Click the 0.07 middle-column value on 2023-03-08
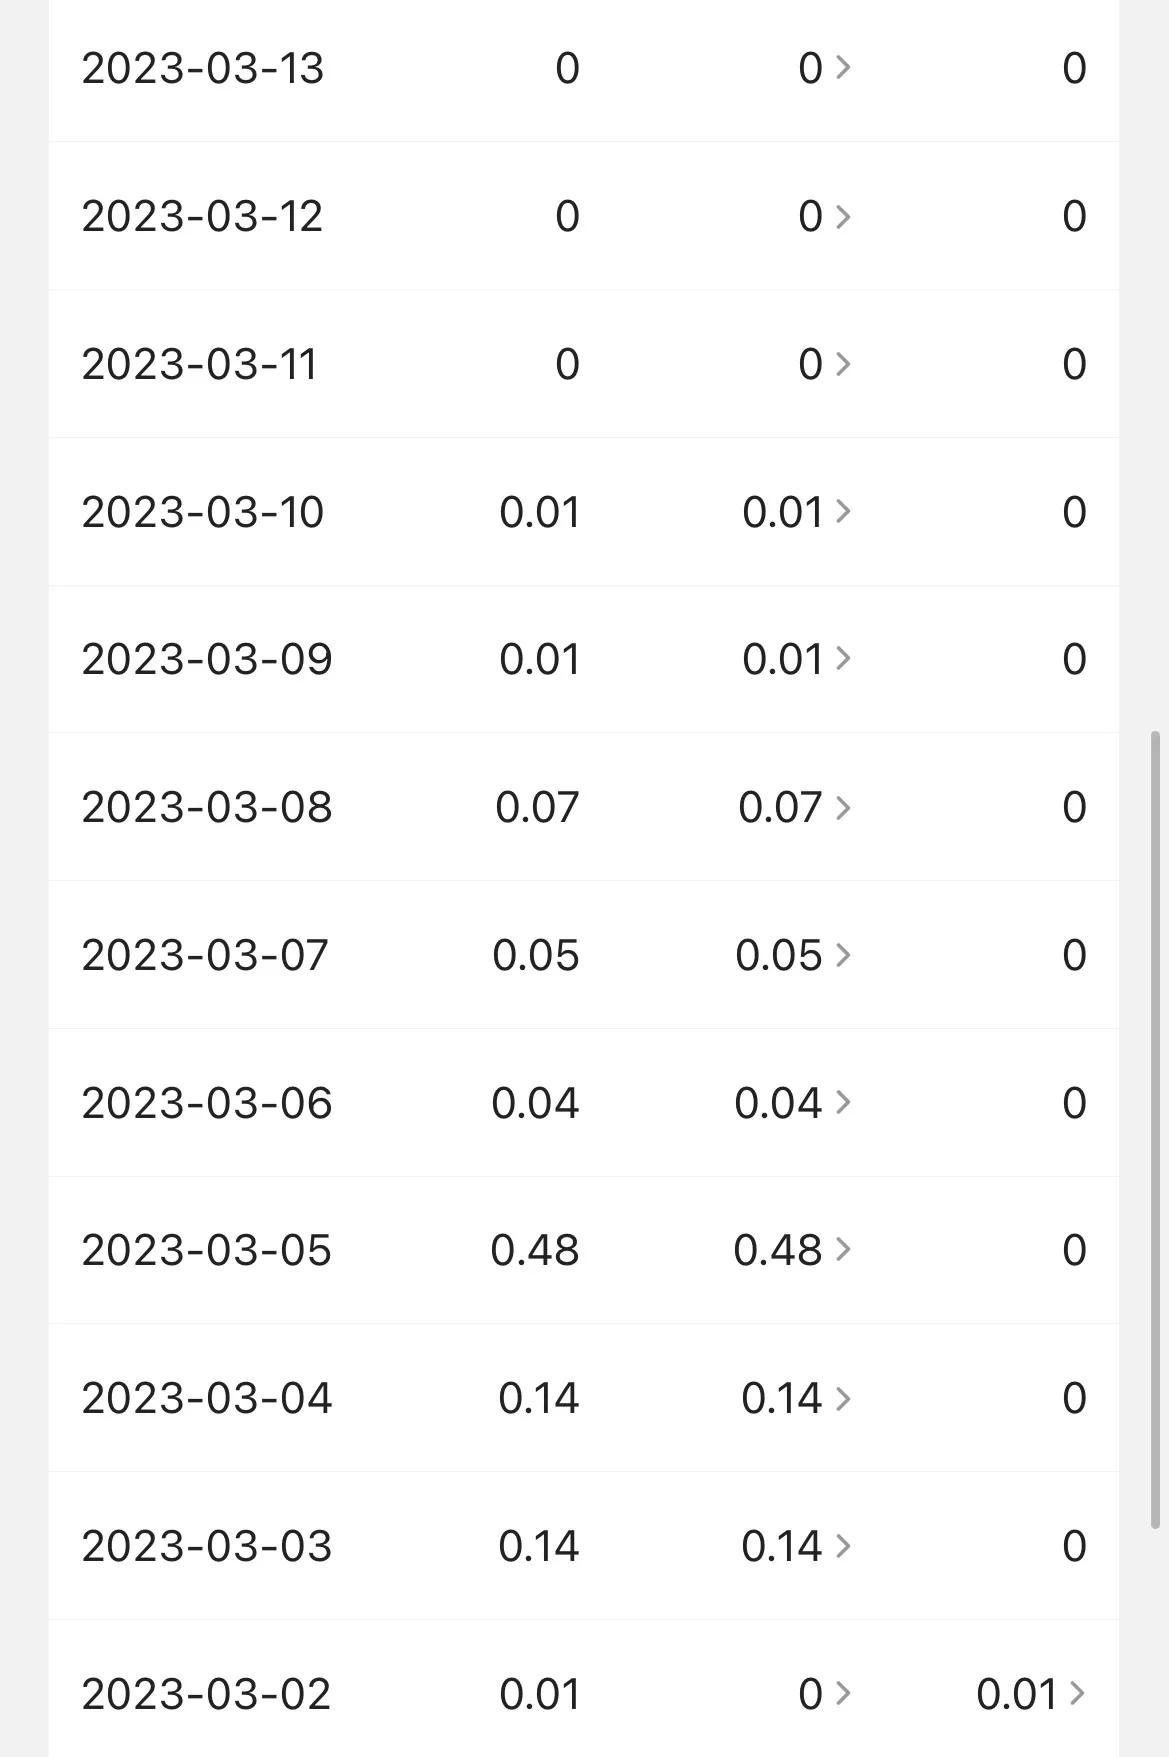Screen dimensions: 1169x1757 coord(779,807)
